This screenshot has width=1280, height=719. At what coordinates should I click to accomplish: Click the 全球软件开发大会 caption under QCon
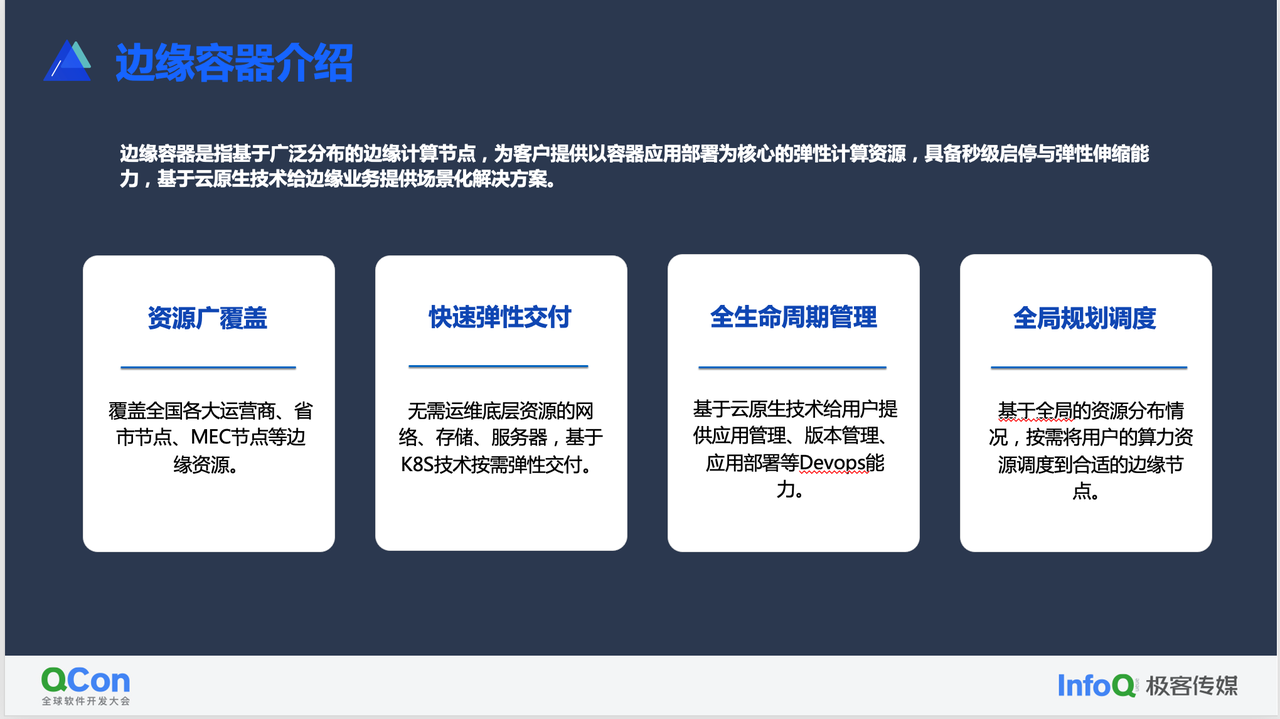pos(86,701)
